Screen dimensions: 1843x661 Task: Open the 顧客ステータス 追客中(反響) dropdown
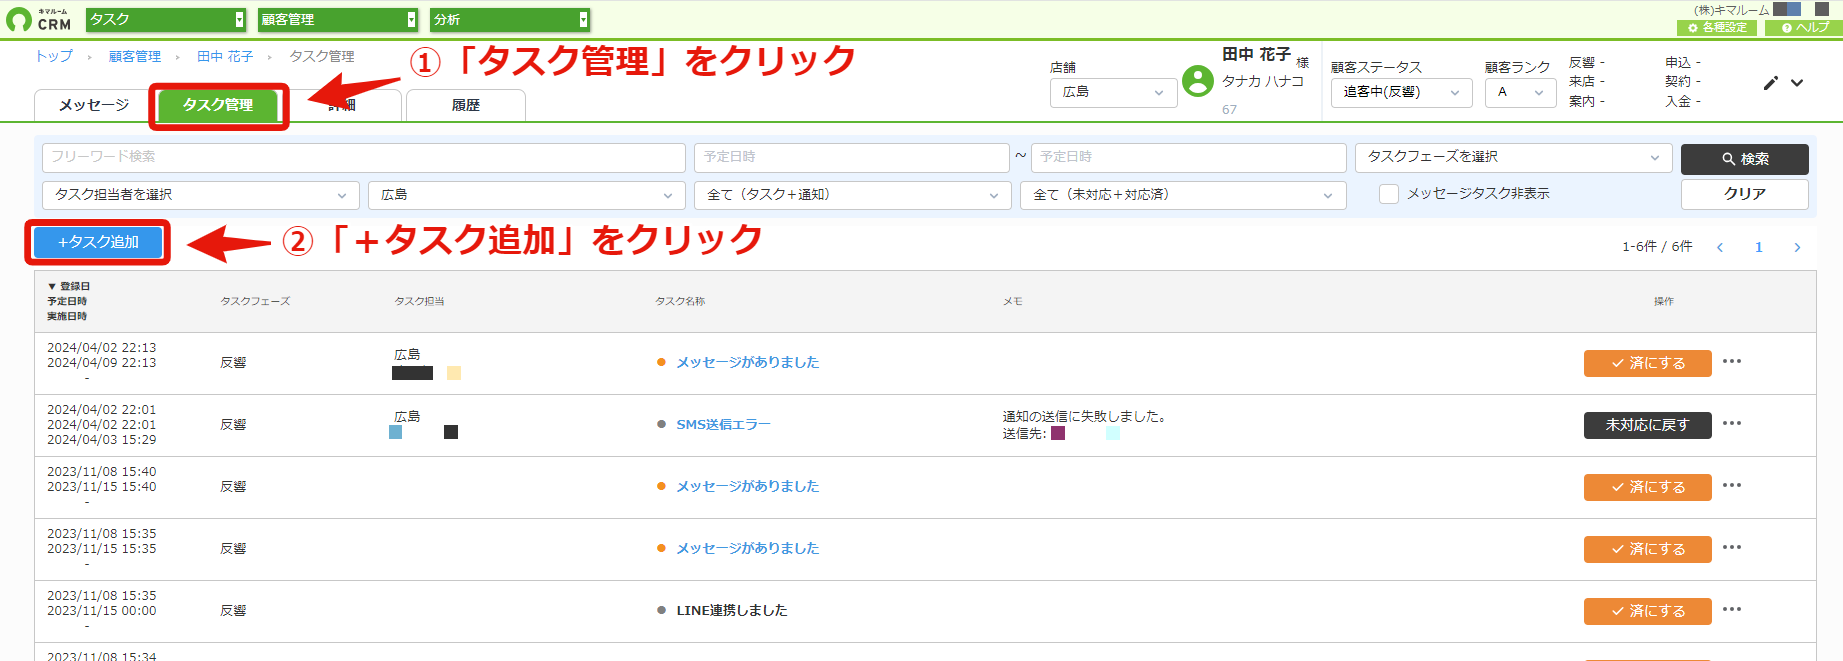click(1401, 92)
